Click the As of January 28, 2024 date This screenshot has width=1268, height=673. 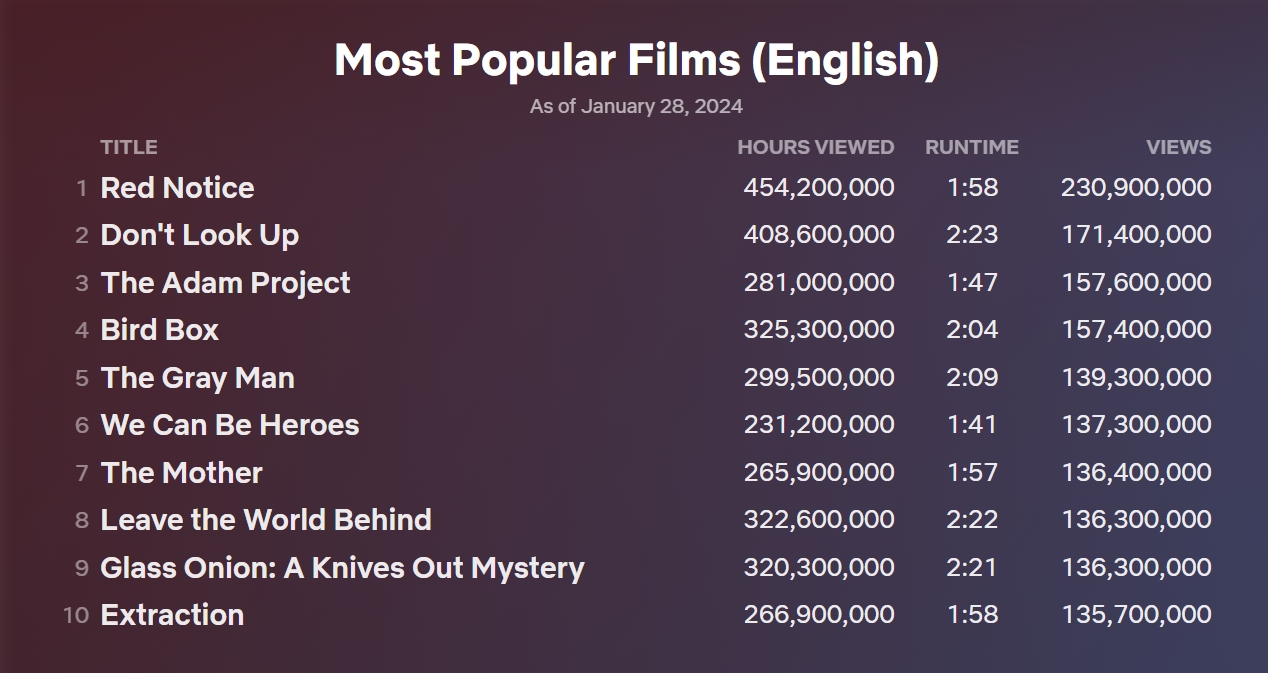pos(636,106)
